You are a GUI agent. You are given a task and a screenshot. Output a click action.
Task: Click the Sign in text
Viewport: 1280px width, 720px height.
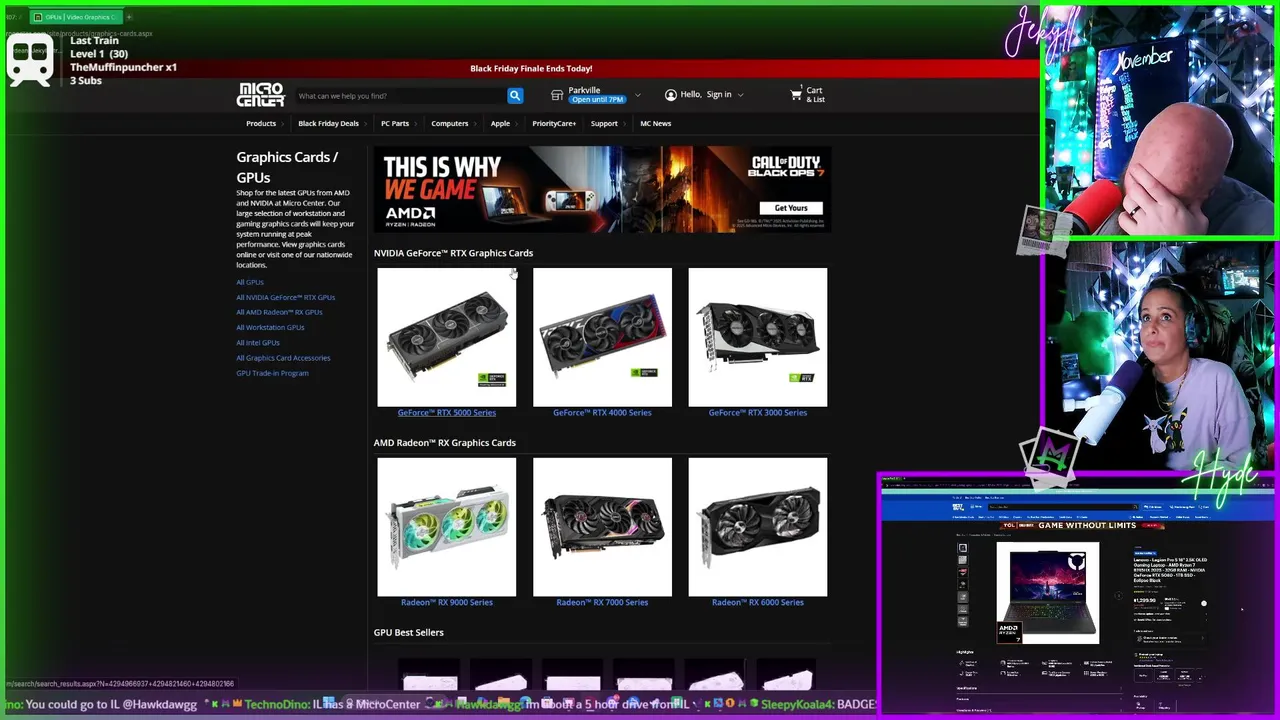[719, 95]
